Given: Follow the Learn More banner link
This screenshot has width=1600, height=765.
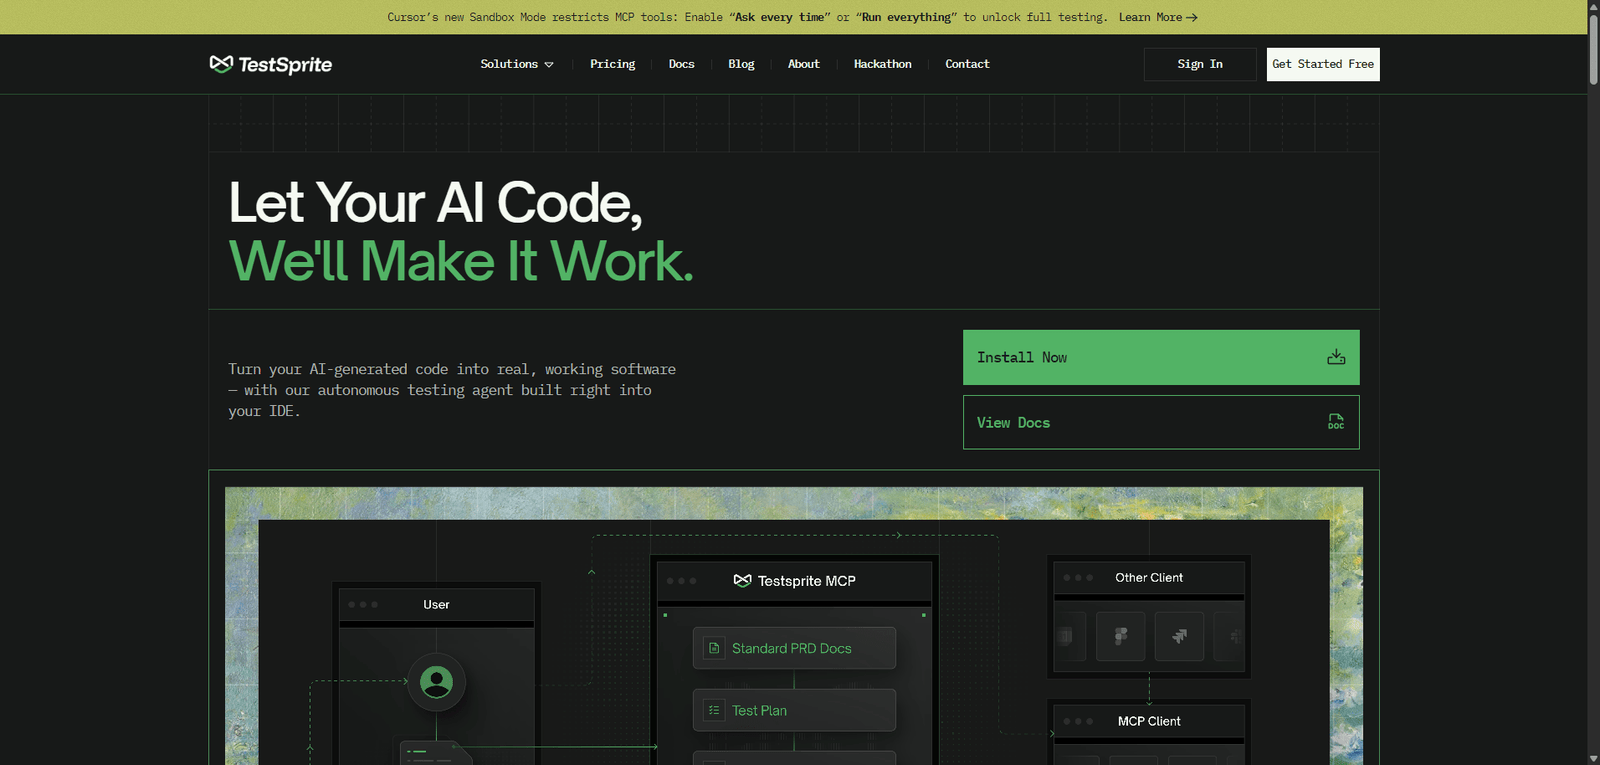Looking at the screenshot, I should 1157,17.
